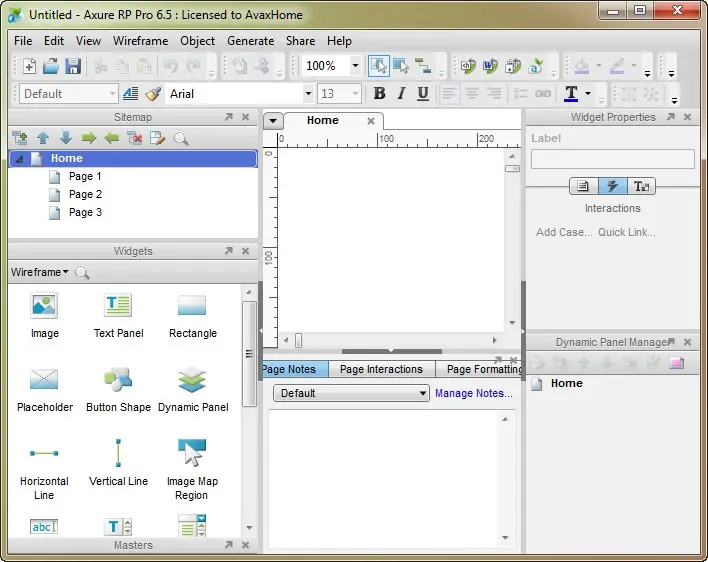Collapse the Home node in Sitemap
The image size is (708, 562).
click(x=19, y=158)
